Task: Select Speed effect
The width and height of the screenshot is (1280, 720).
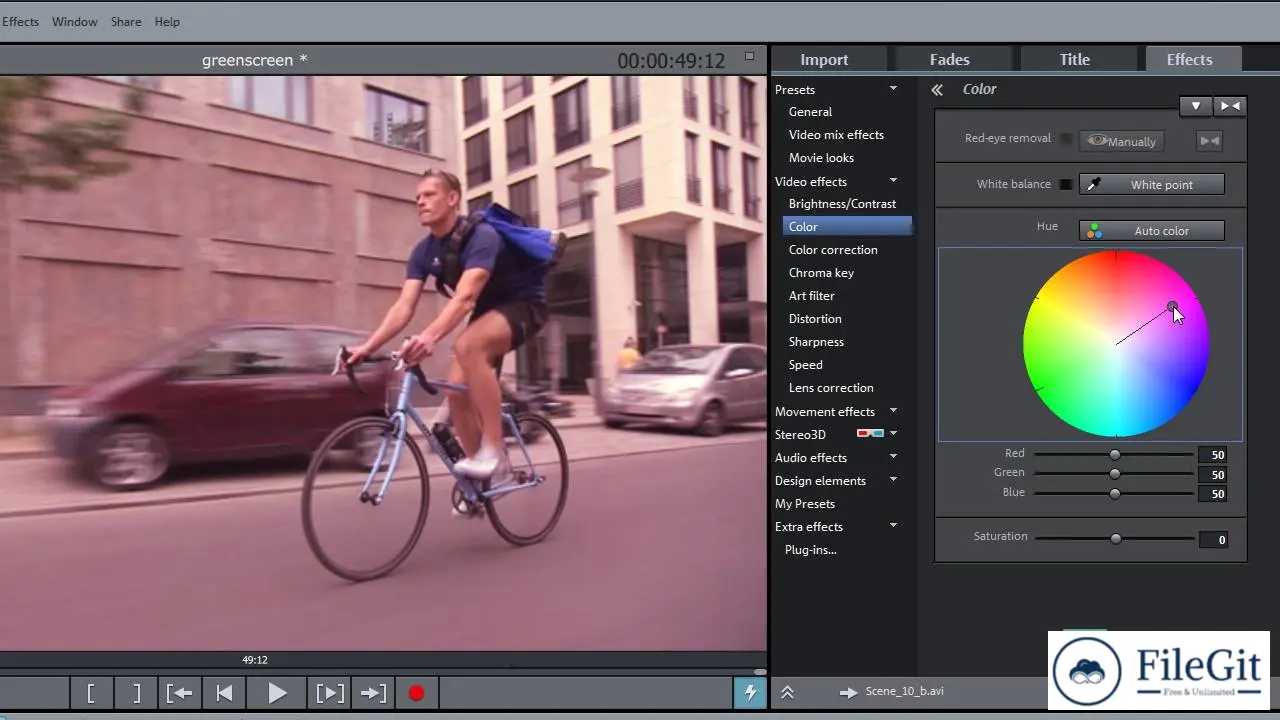Action: 806,365
